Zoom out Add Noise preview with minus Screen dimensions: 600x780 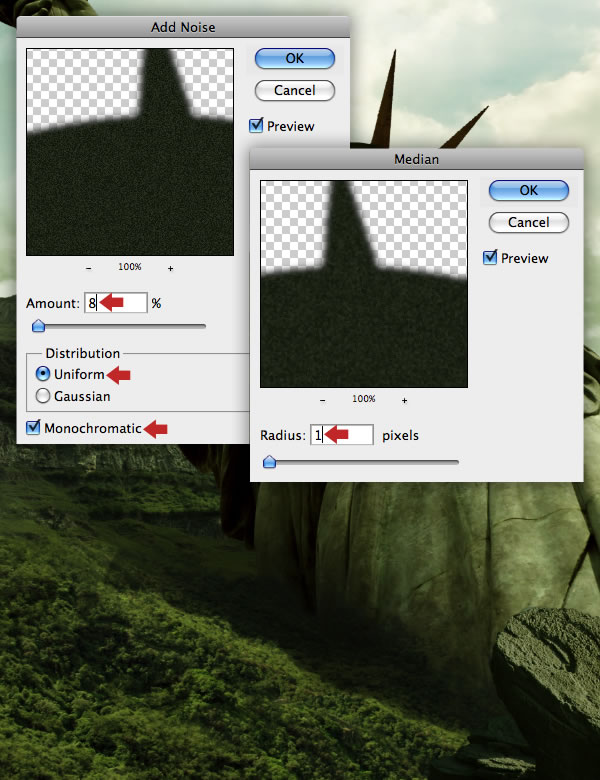[89, 268]
